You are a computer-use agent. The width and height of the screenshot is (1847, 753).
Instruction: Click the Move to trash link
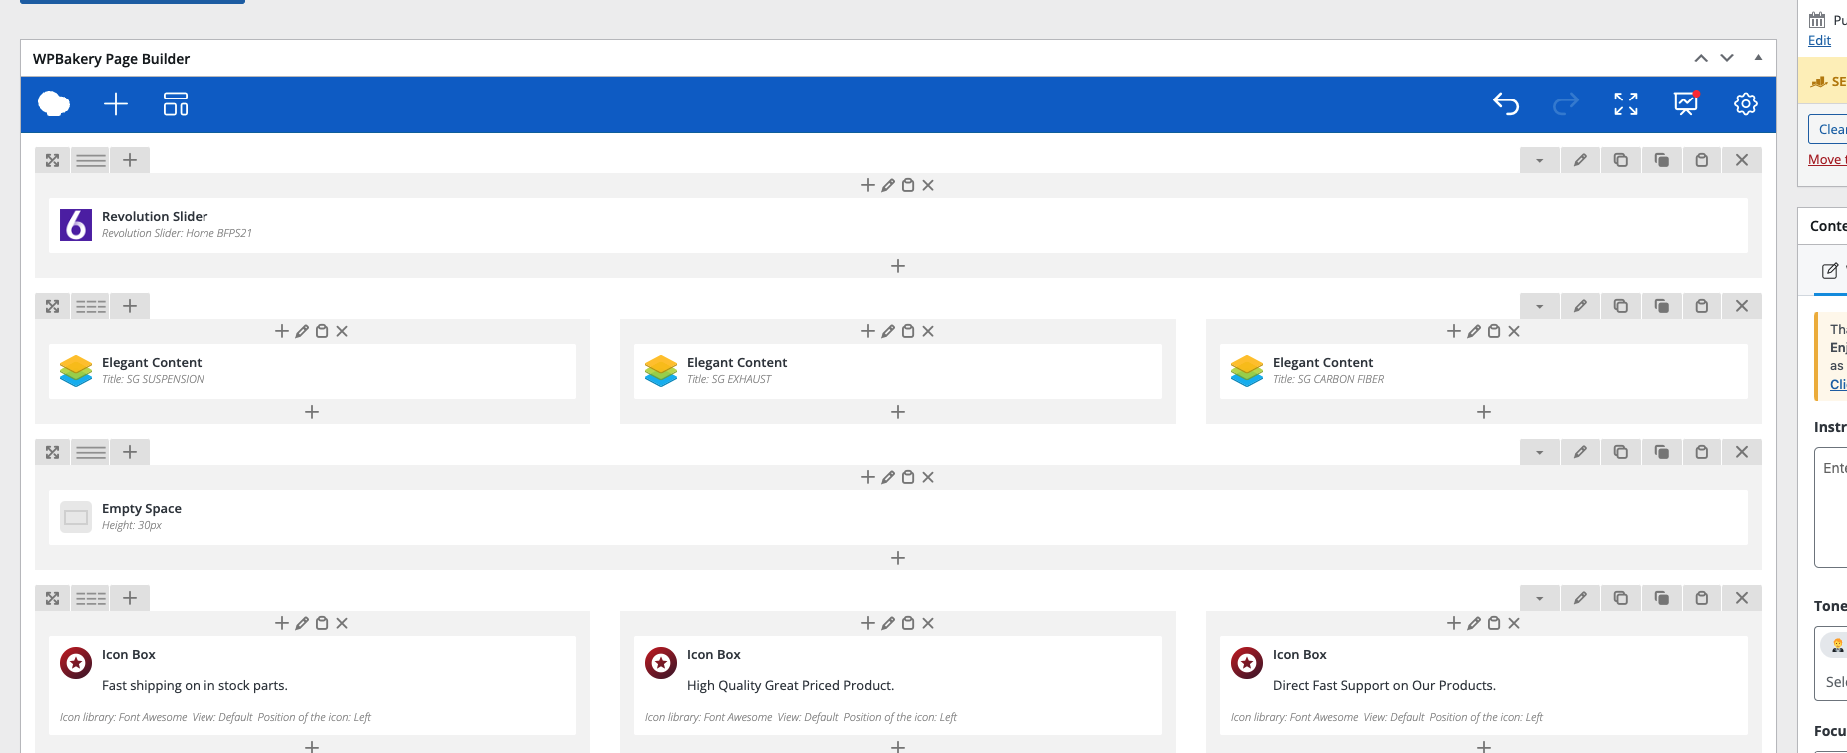click(x=1827, y=159)
